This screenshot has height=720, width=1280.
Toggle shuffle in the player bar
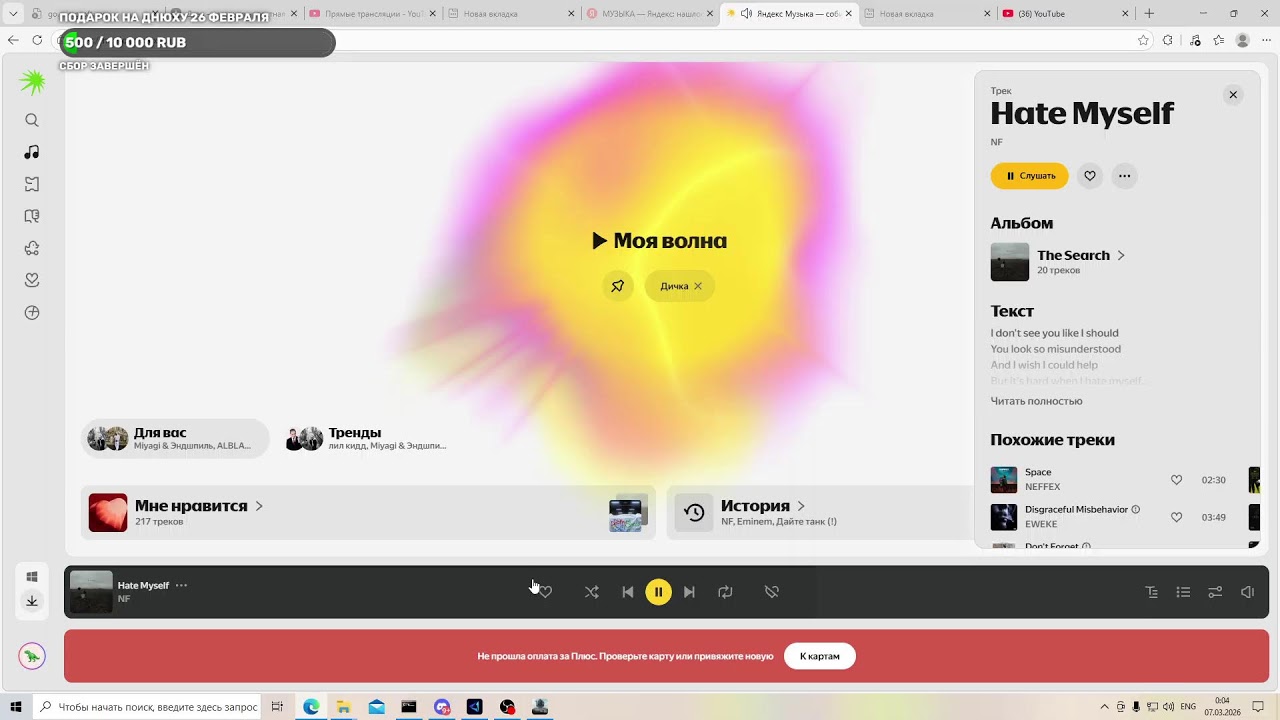(592, 592)
